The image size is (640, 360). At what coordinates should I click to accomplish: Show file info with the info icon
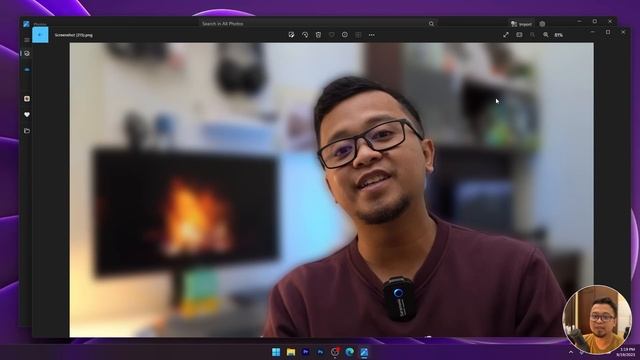pos(345,35)
